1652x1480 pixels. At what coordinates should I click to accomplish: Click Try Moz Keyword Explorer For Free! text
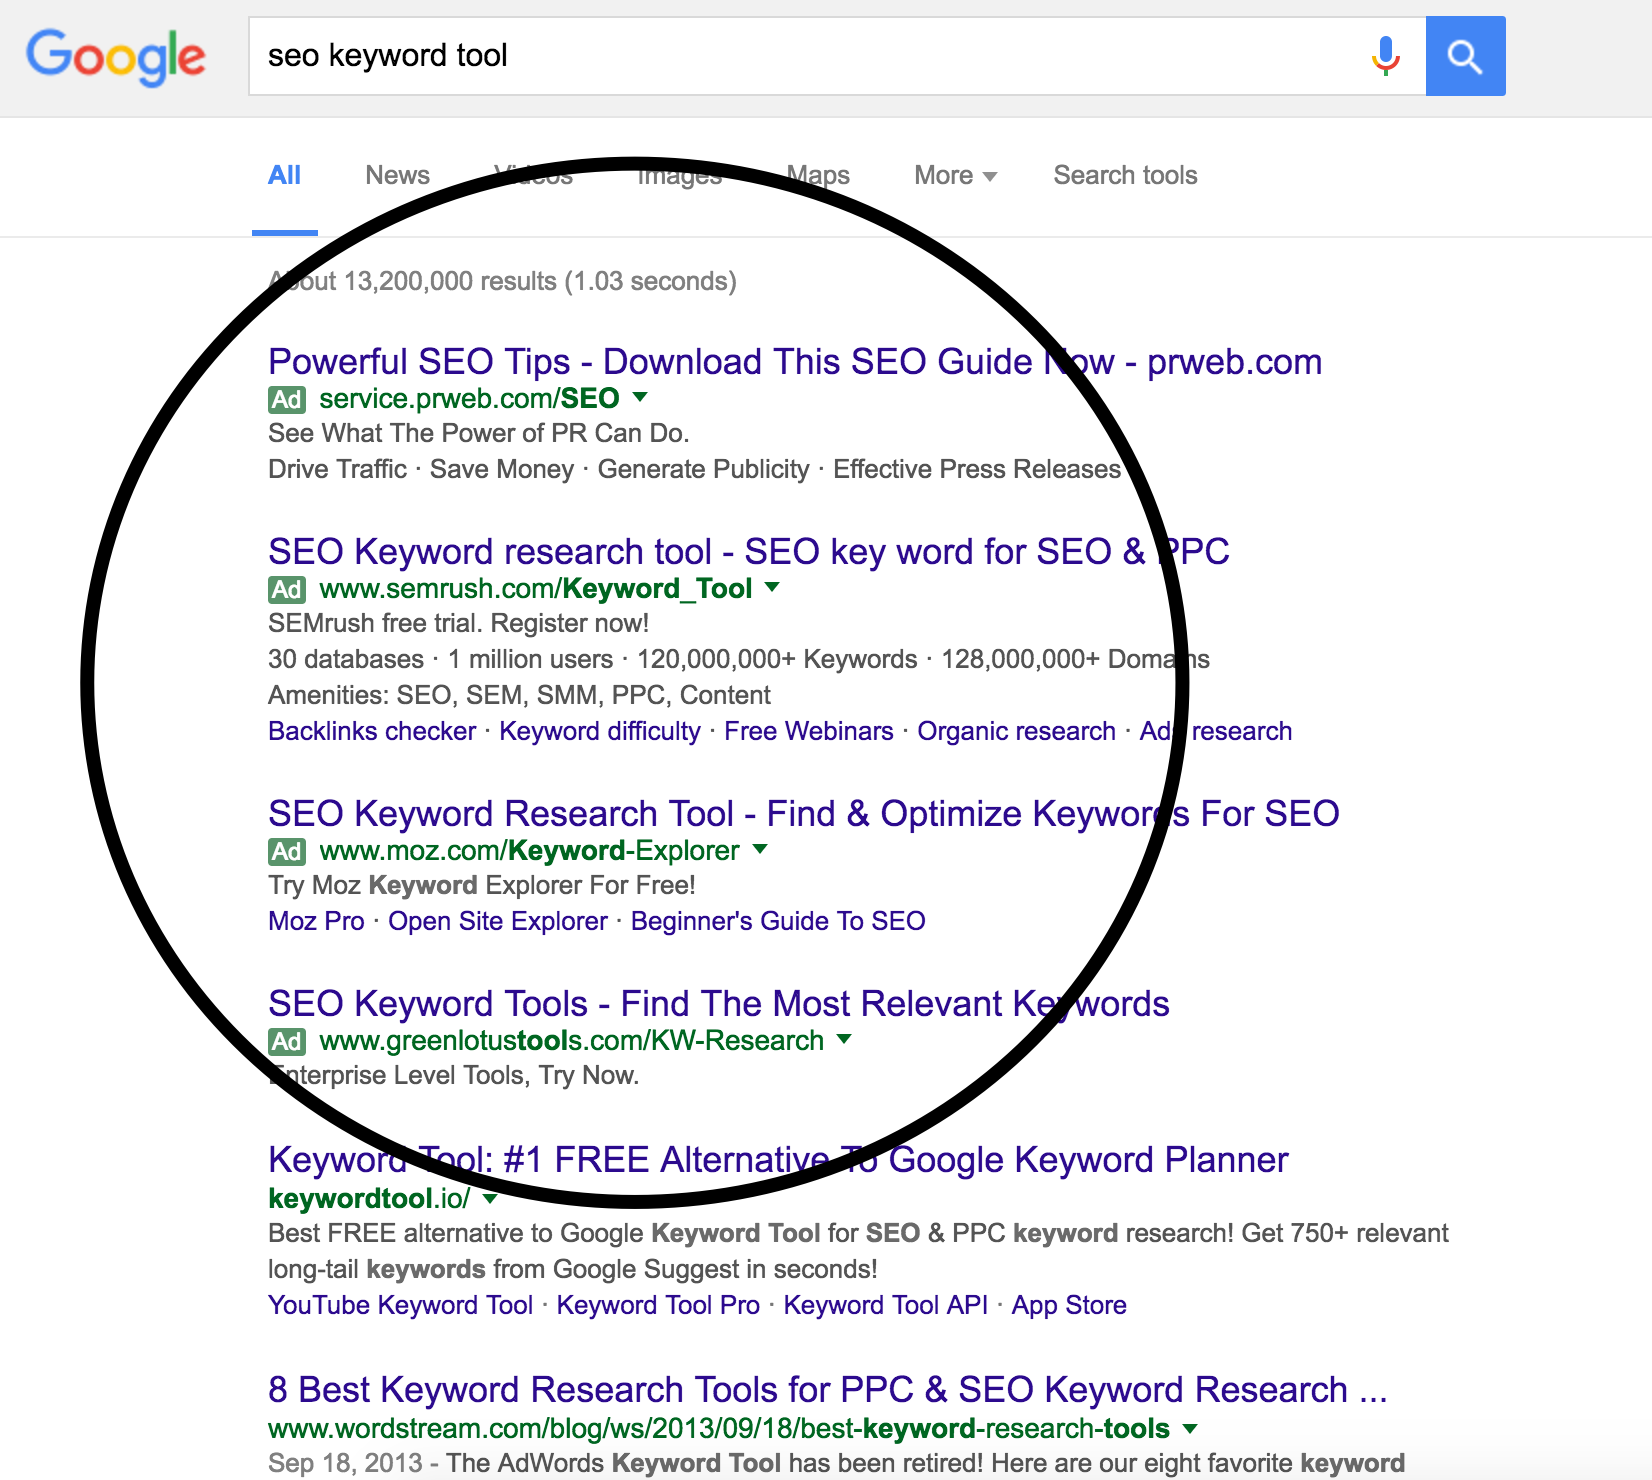click(x=482, y=885)
